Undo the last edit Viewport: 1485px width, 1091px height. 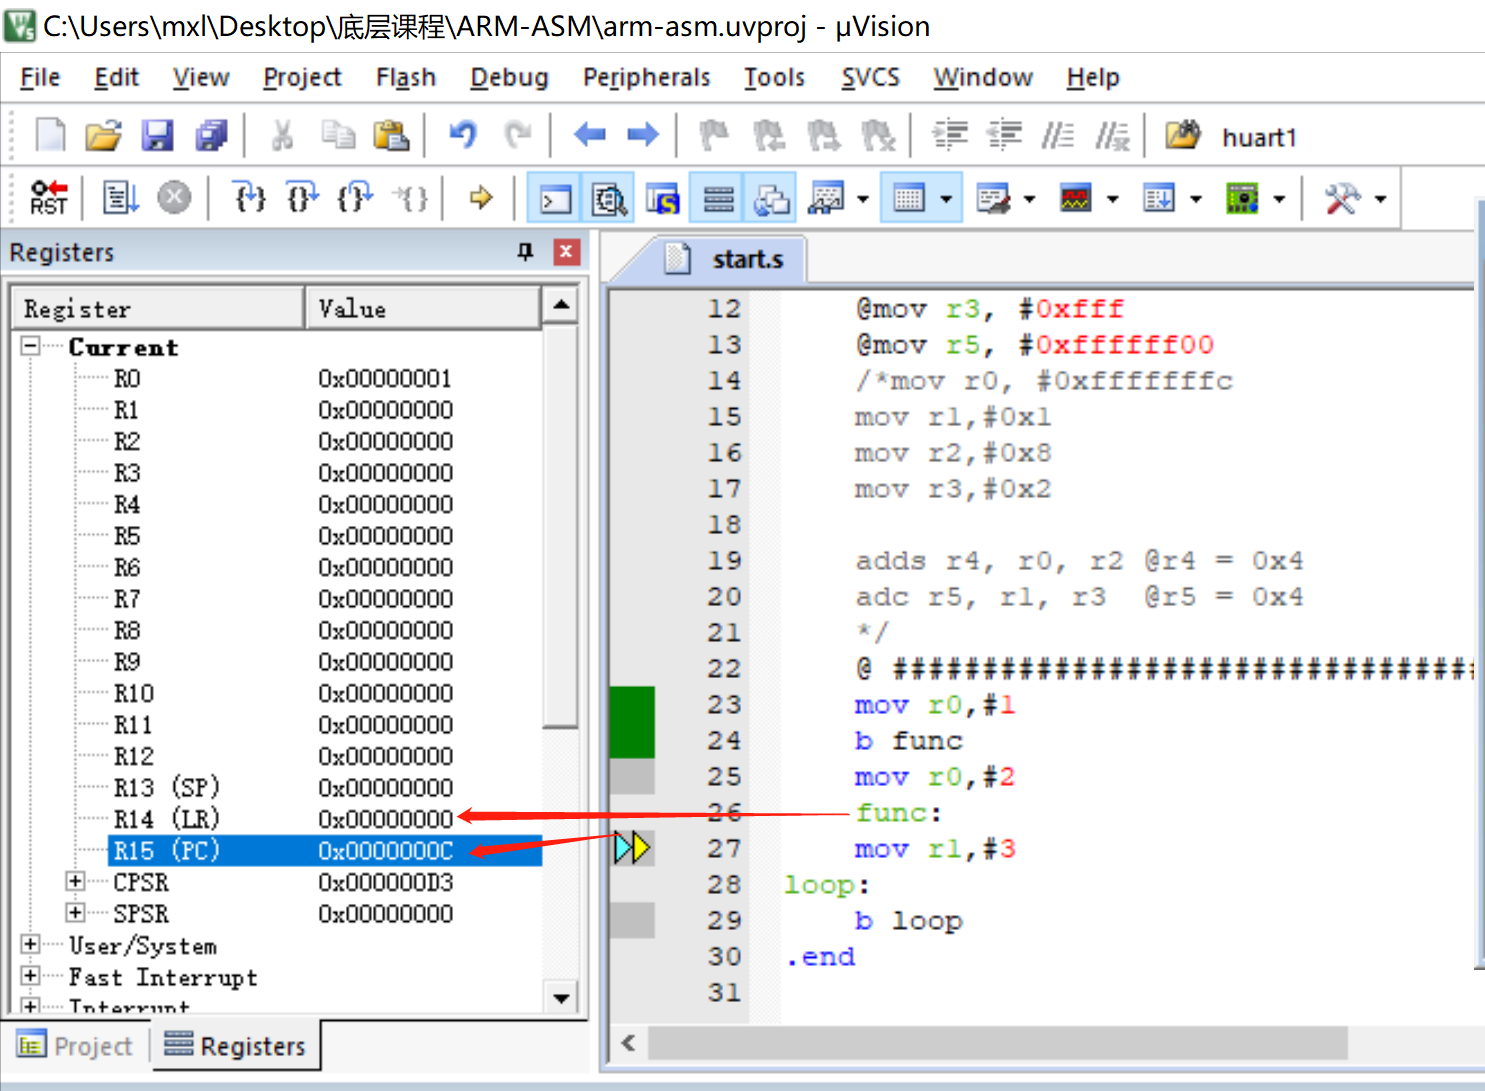(x=463, y=135)
